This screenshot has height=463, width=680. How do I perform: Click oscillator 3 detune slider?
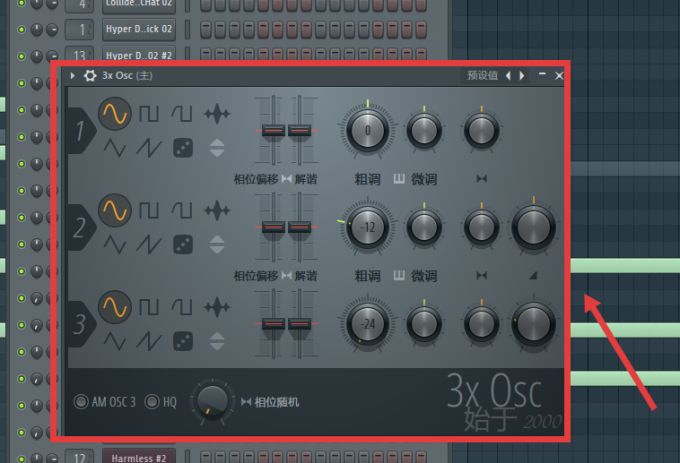click(x=299, y=323)
